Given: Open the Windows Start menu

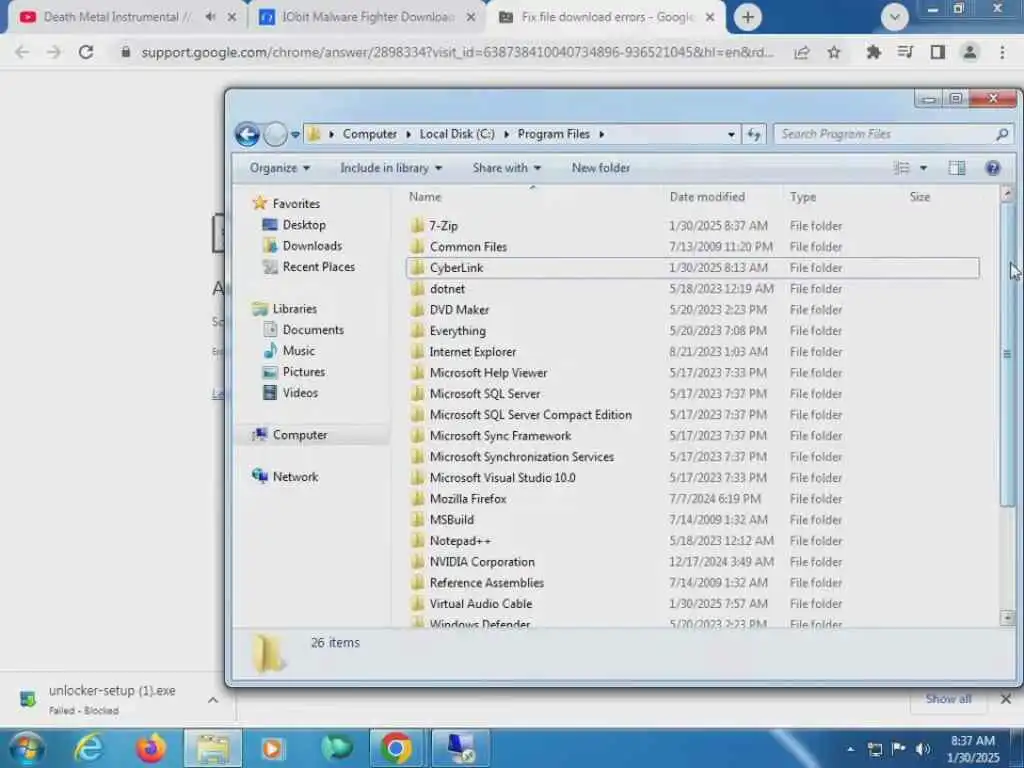Looking at the screenshot, I should pyautogui.click(x=26, y=748).
